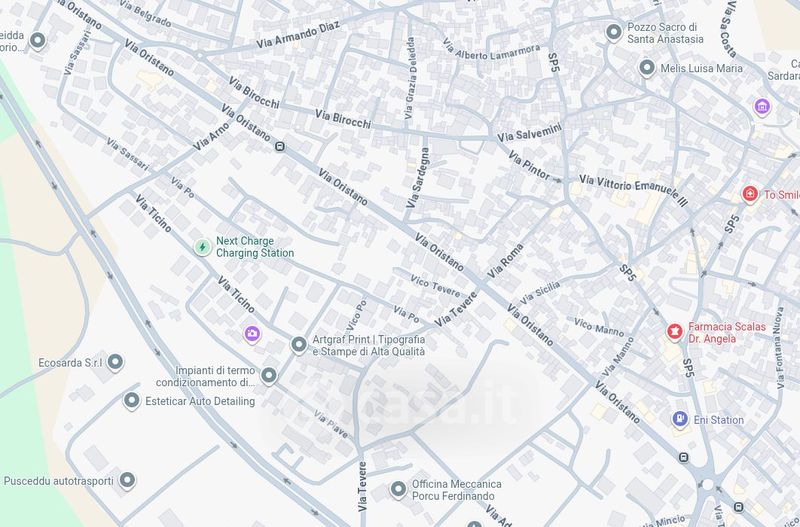Screen dimensions: 800x527
Task: Click the Via Vittorio Emanuele III label
Action: [x=634, y=190]
